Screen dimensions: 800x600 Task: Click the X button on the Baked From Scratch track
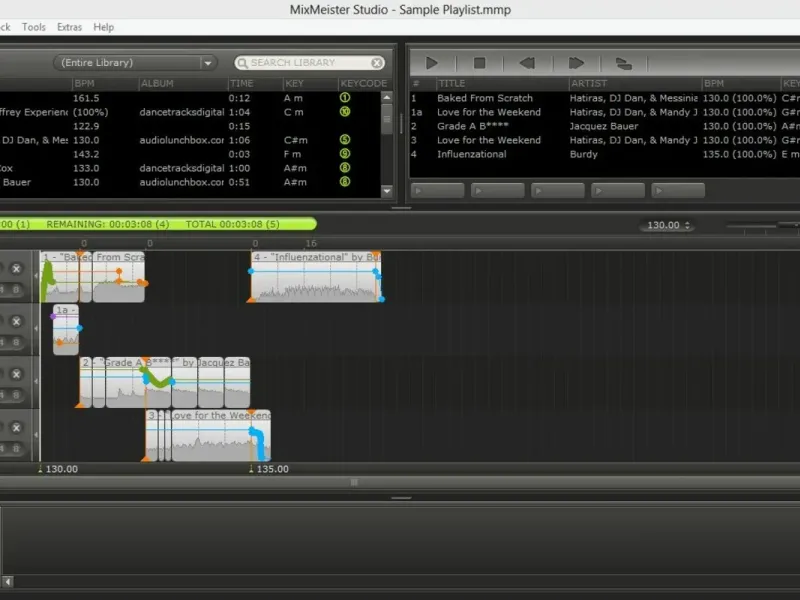(x=16, y=268)
